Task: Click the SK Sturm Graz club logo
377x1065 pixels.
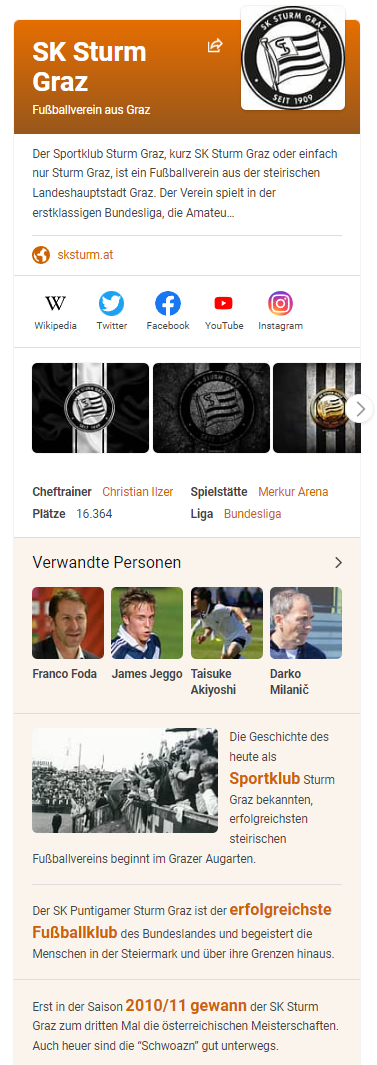Action: (293, 58)
